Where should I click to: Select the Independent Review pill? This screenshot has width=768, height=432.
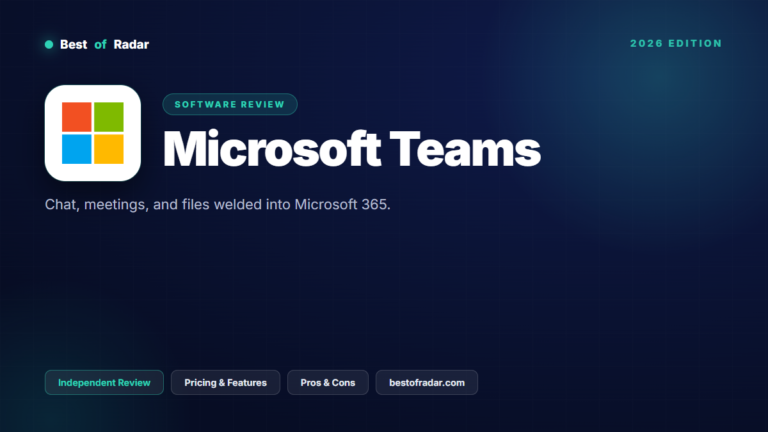[x=104, y=383]
